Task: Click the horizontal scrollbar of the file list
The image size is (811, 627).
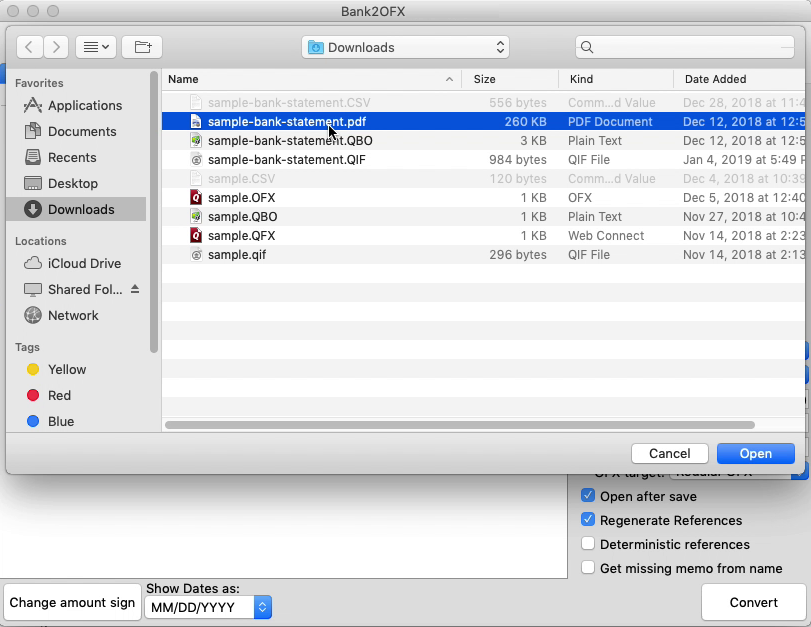Action: (x=459, y=425)
